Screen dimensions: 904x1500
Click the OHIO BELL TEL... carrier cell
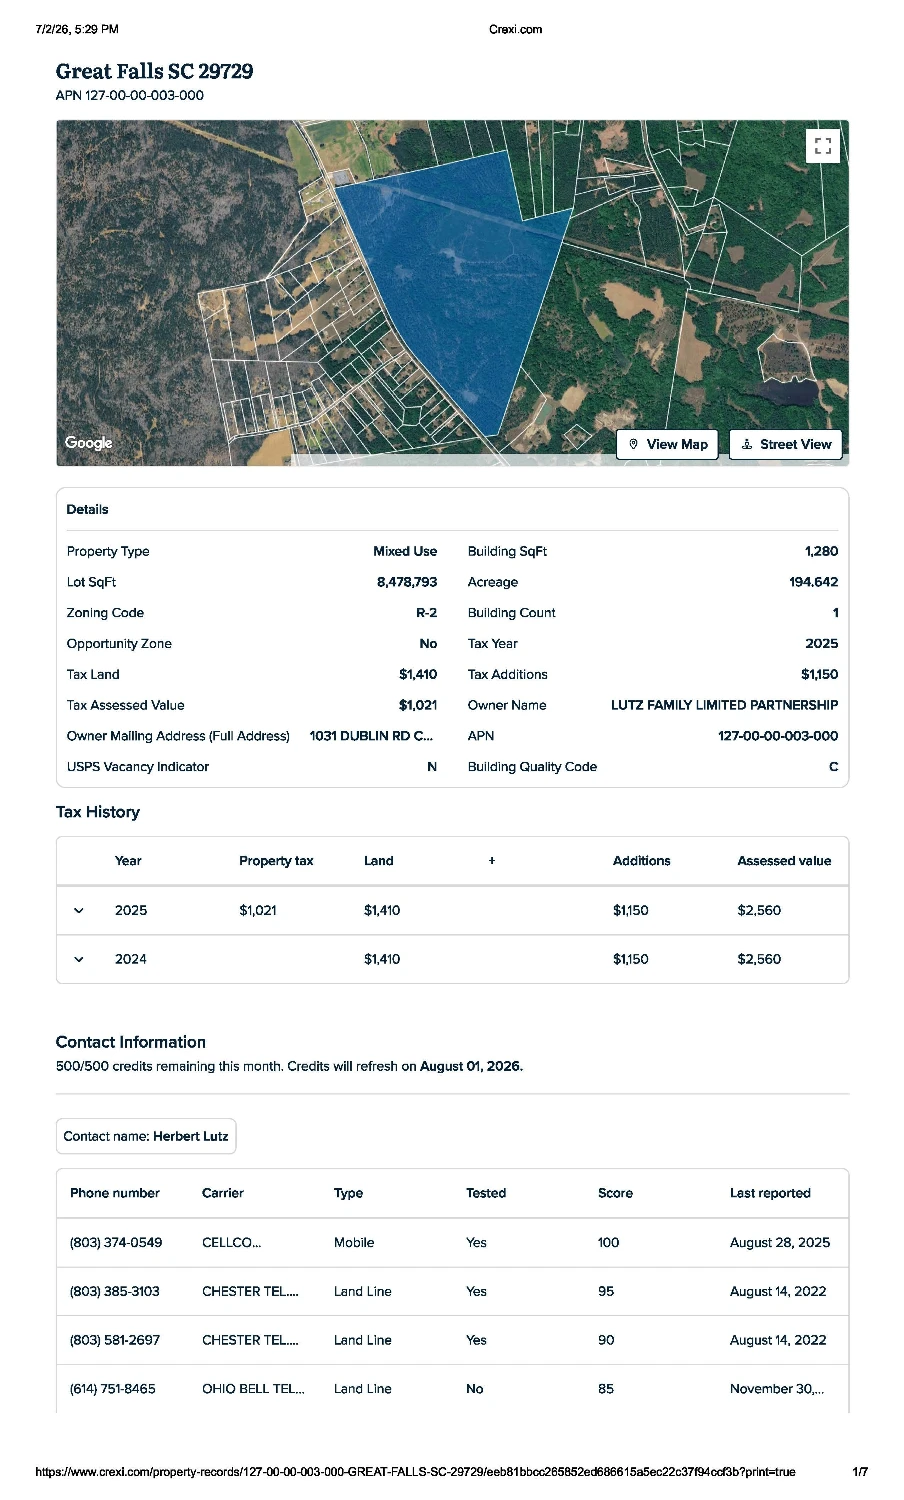click(253, 1389)
